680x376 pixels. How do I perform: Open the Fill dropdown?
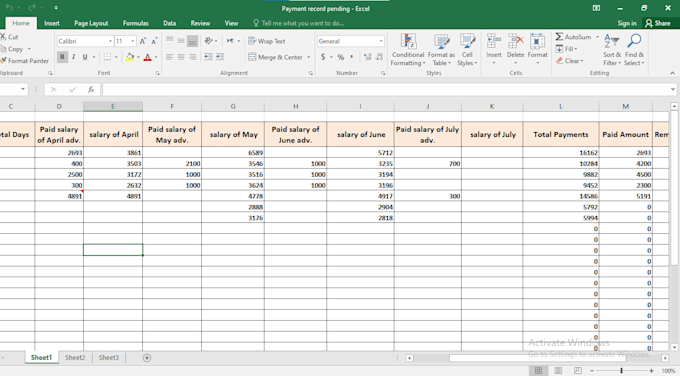[566, 49]
